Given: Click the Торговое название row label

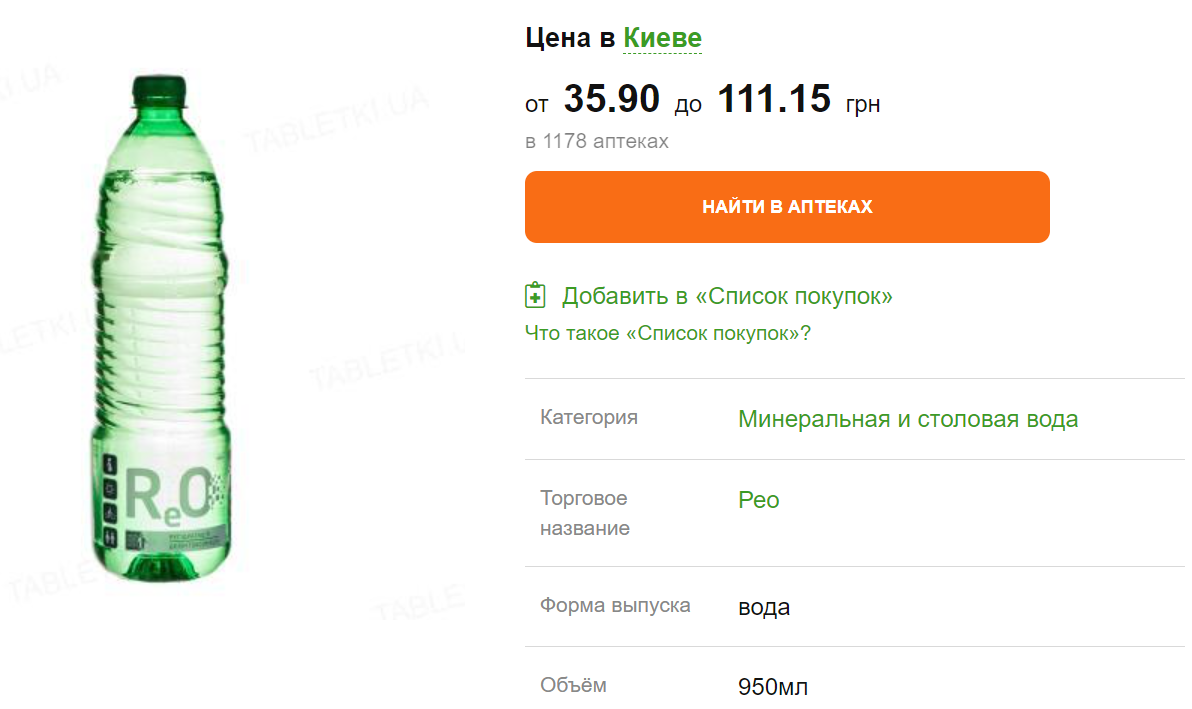Looking at the screenshot, I should click(585, 513).
